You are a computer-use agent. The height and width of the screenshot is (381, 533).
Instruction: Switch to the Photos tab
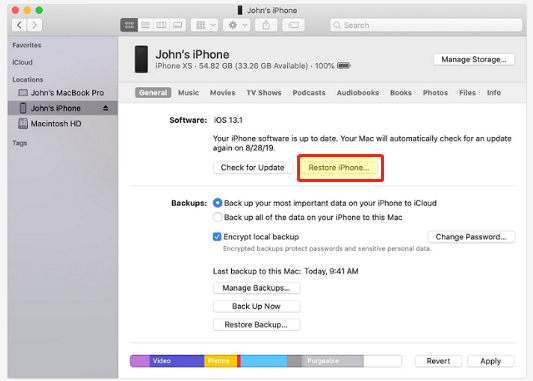pyautogui.click(x=435, y=92)
